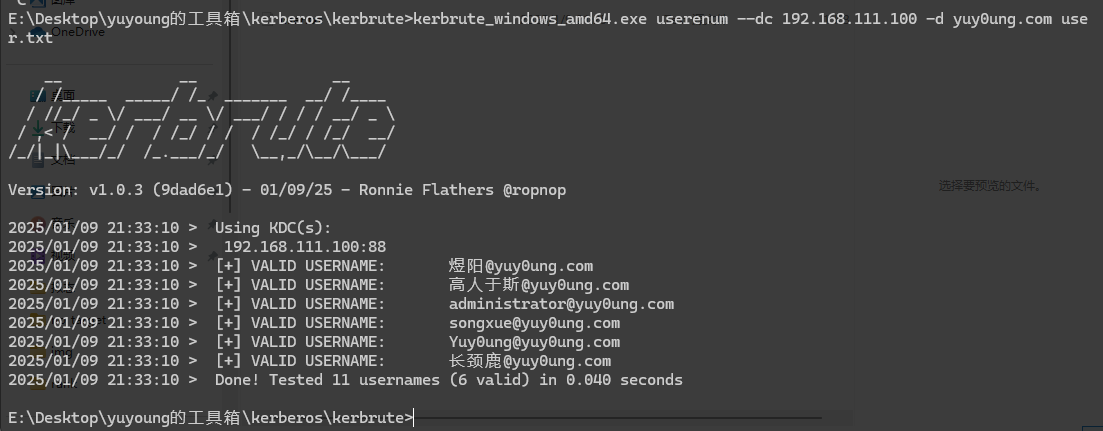Screen dimensions: 1103x431
Task: Click the administrator@yuy0ung.com result line
Action: (561, 304)
